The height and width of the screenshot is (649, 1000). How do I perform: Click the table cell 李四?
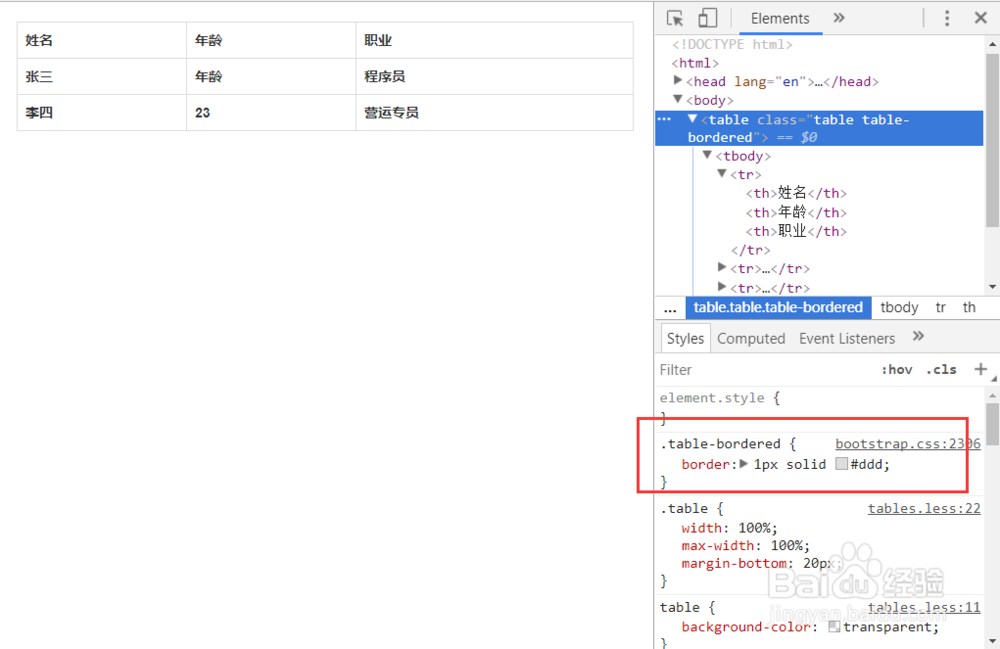pos(102,113)
